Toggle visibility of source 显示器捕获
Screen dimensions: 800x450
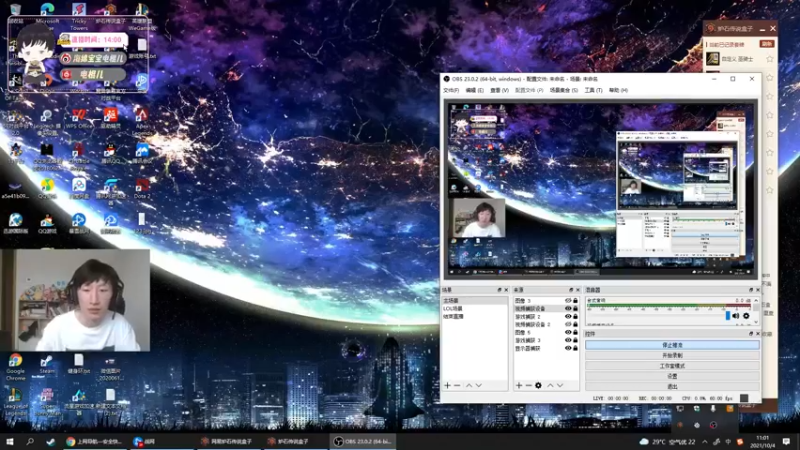568,348
